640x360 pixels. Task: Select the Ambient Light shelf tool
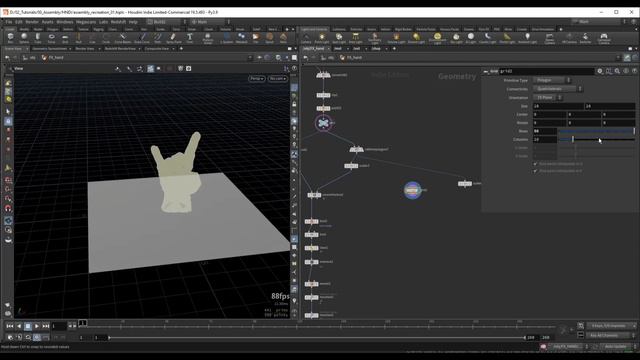pos(527,38)
